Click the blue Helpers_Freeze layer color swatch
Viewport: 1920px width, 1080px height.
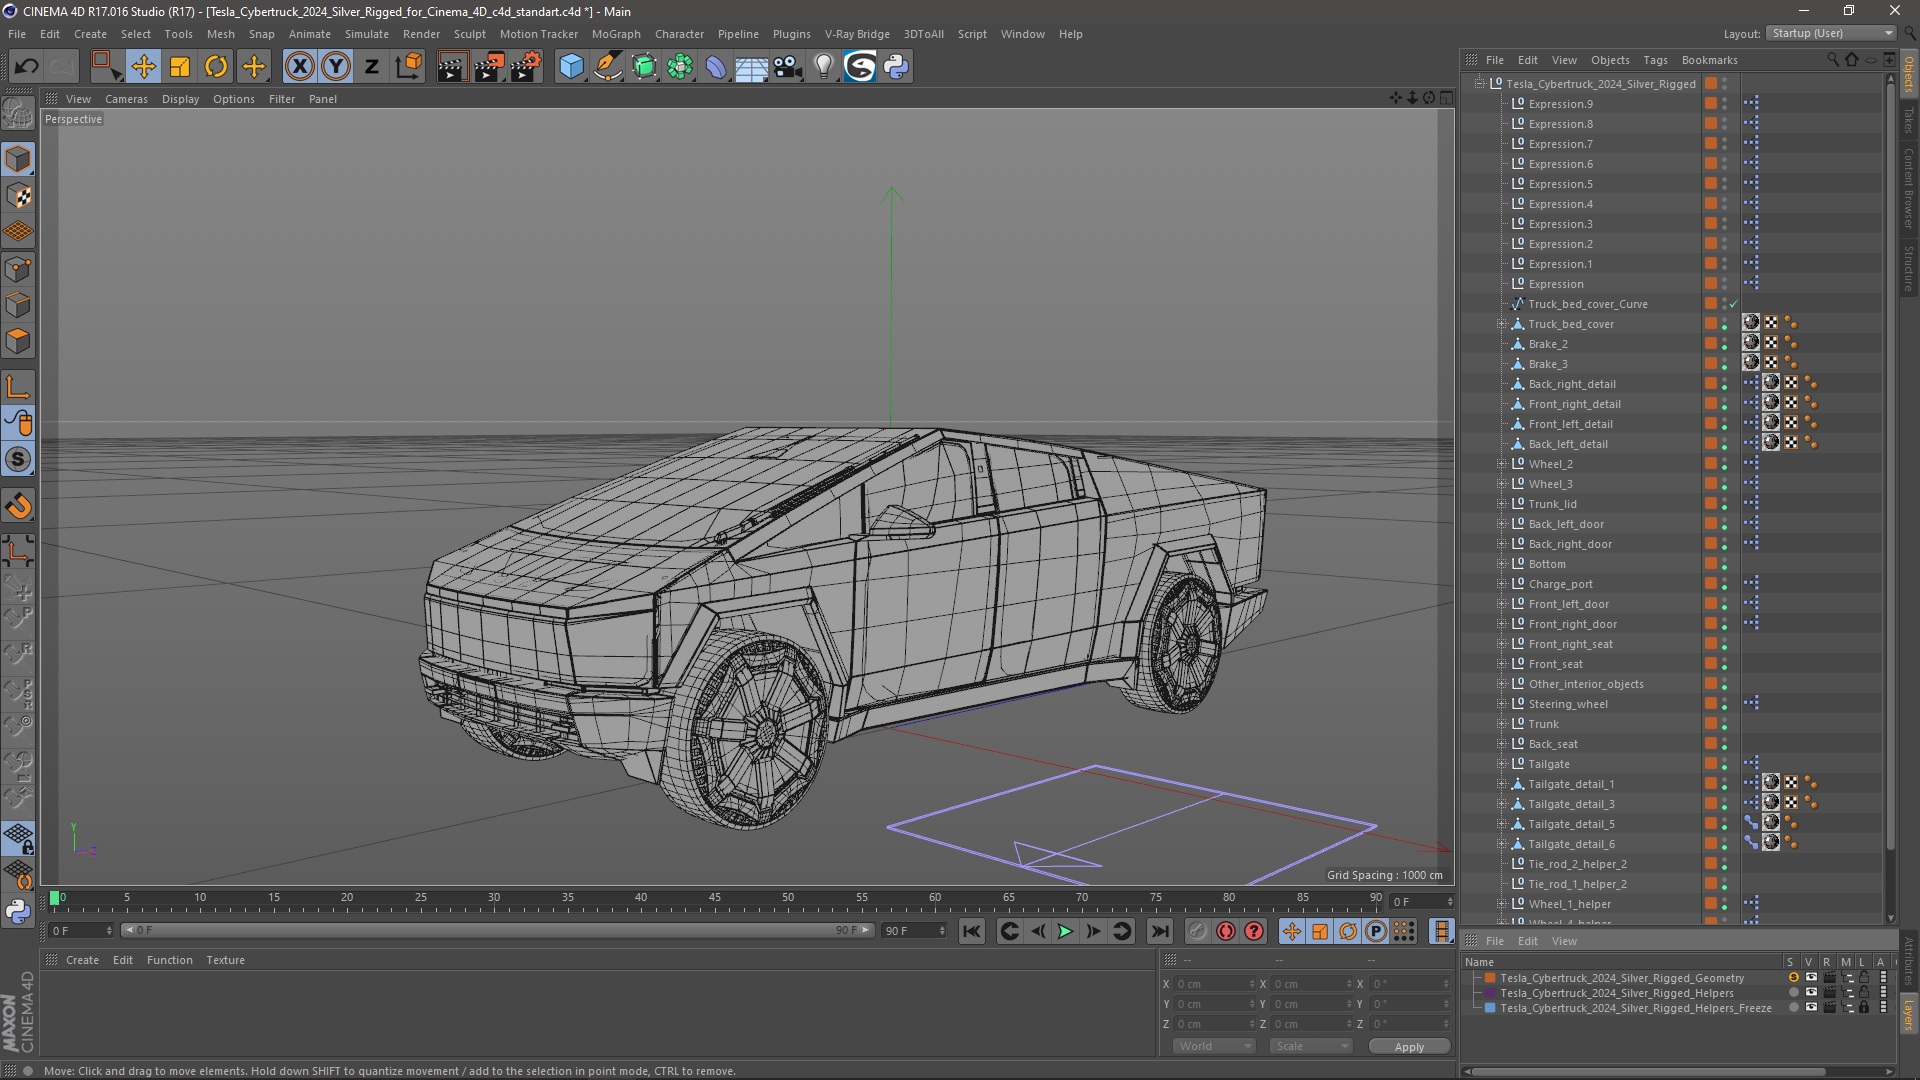[x=1490, y=1008]
